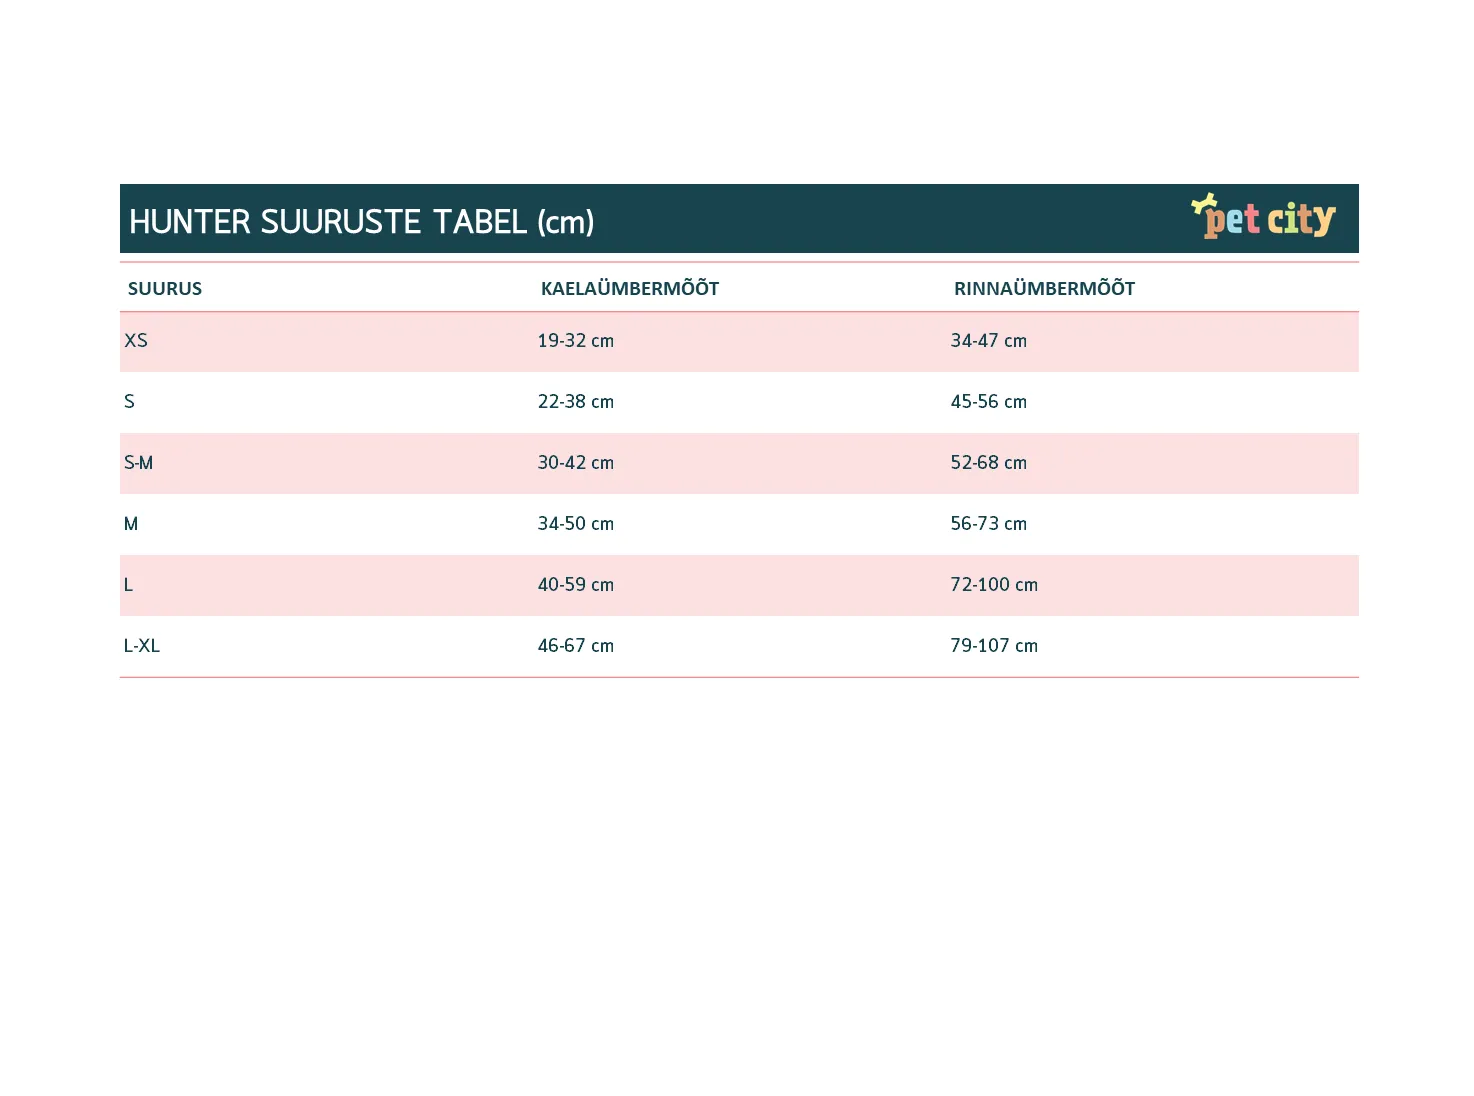The image size is (1474, 1096).
Task: Click the 52-68 cm chest value
Action: 989,463
